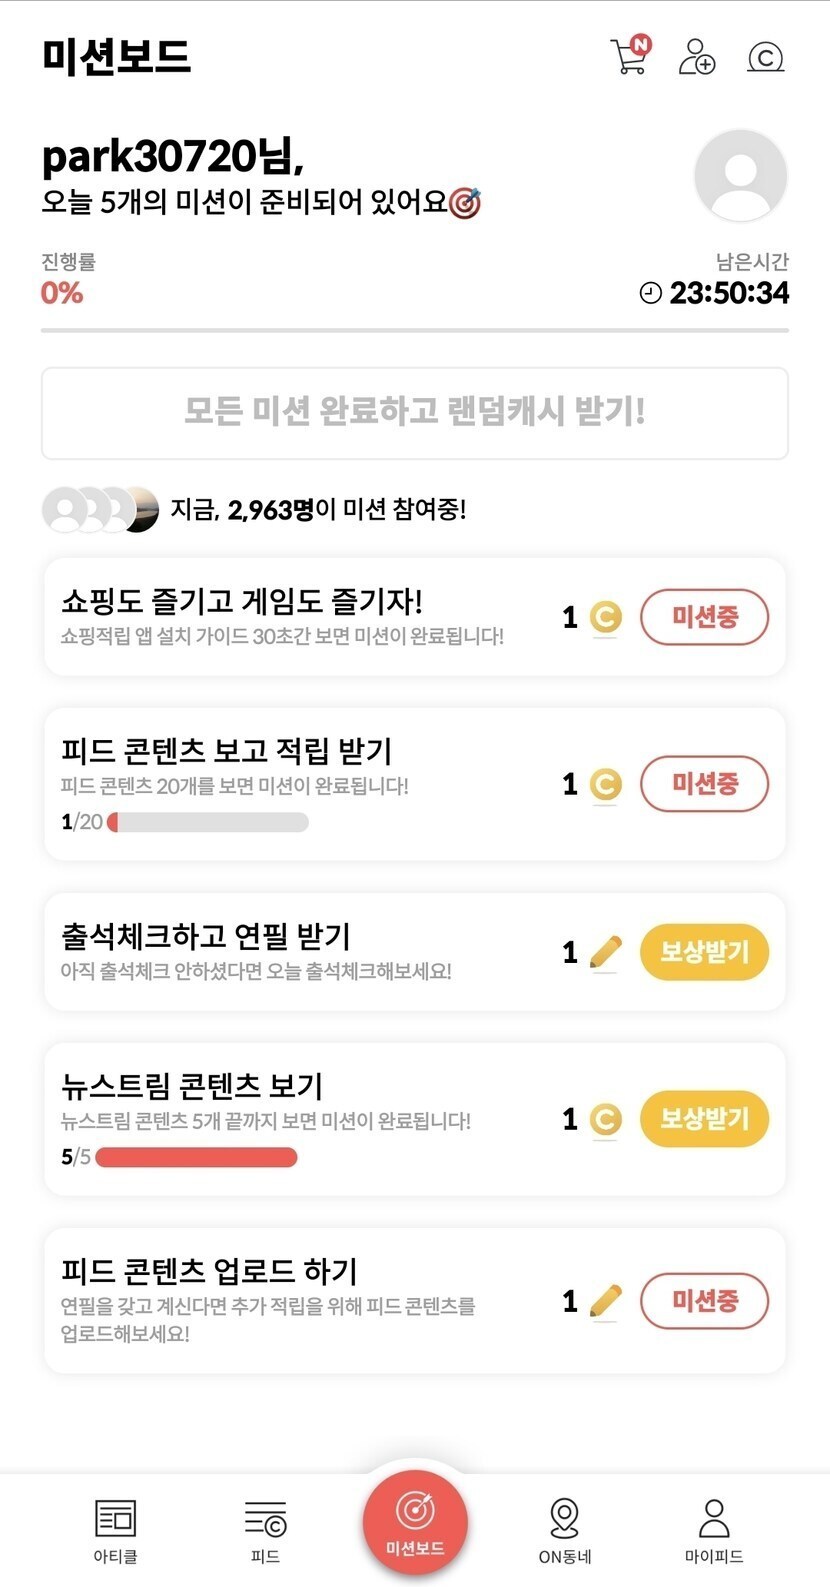Open the ON동네 location tab
Viewport: 830px width, 1587px height.
coord(564,1528)
